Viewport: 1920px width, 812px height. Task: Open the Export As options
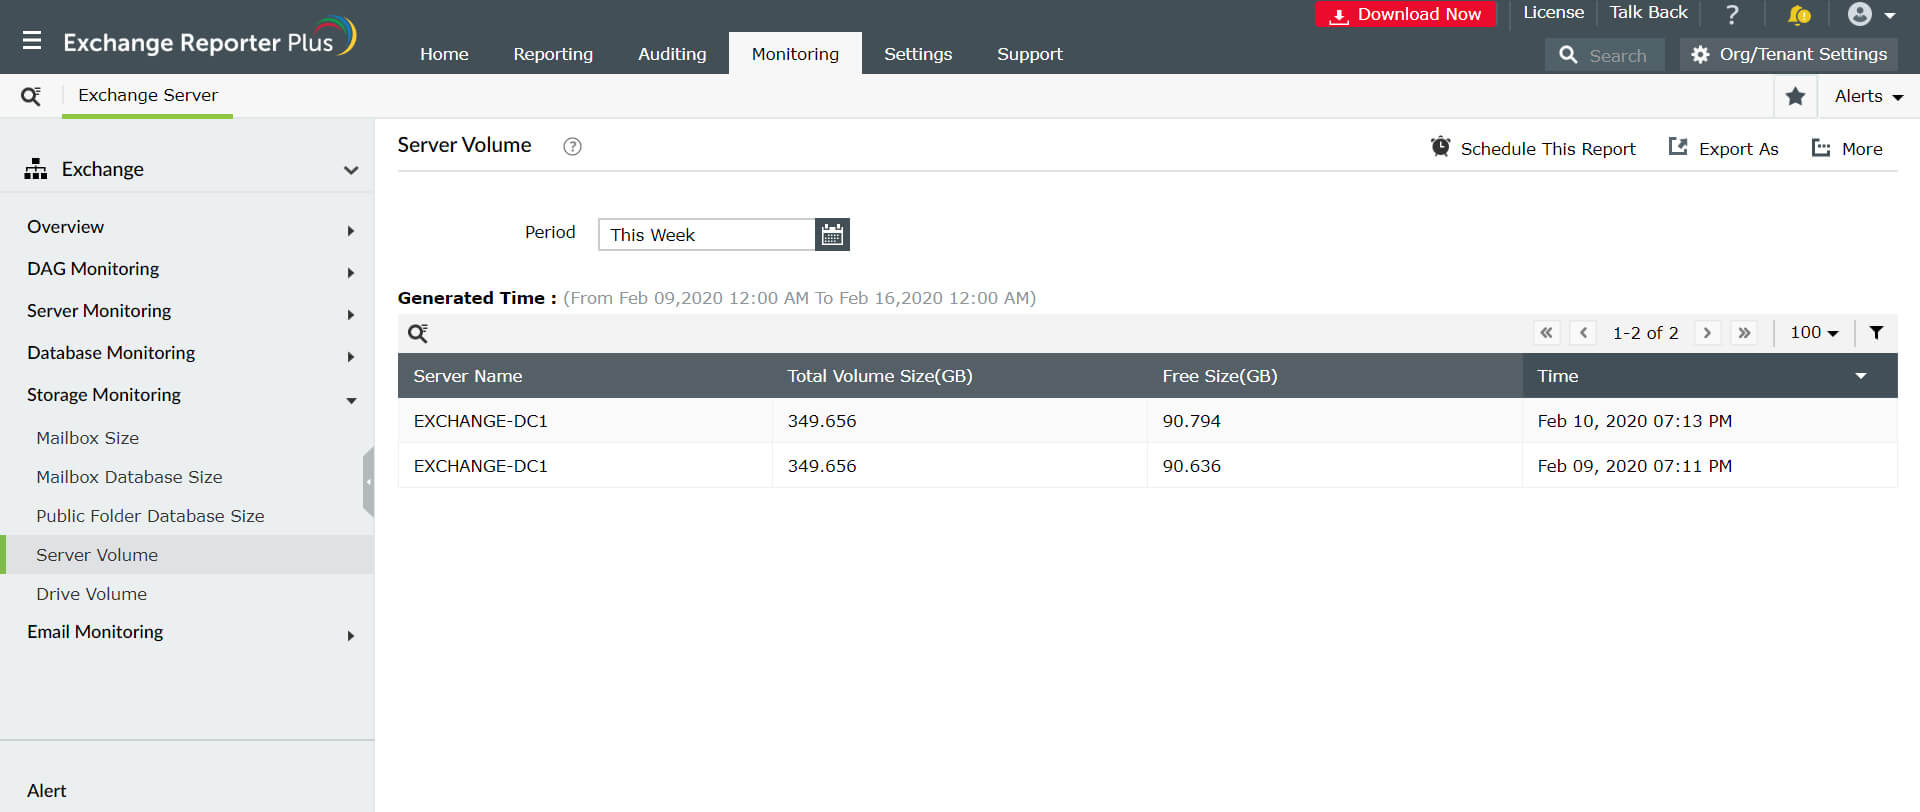pos(1723,148)
